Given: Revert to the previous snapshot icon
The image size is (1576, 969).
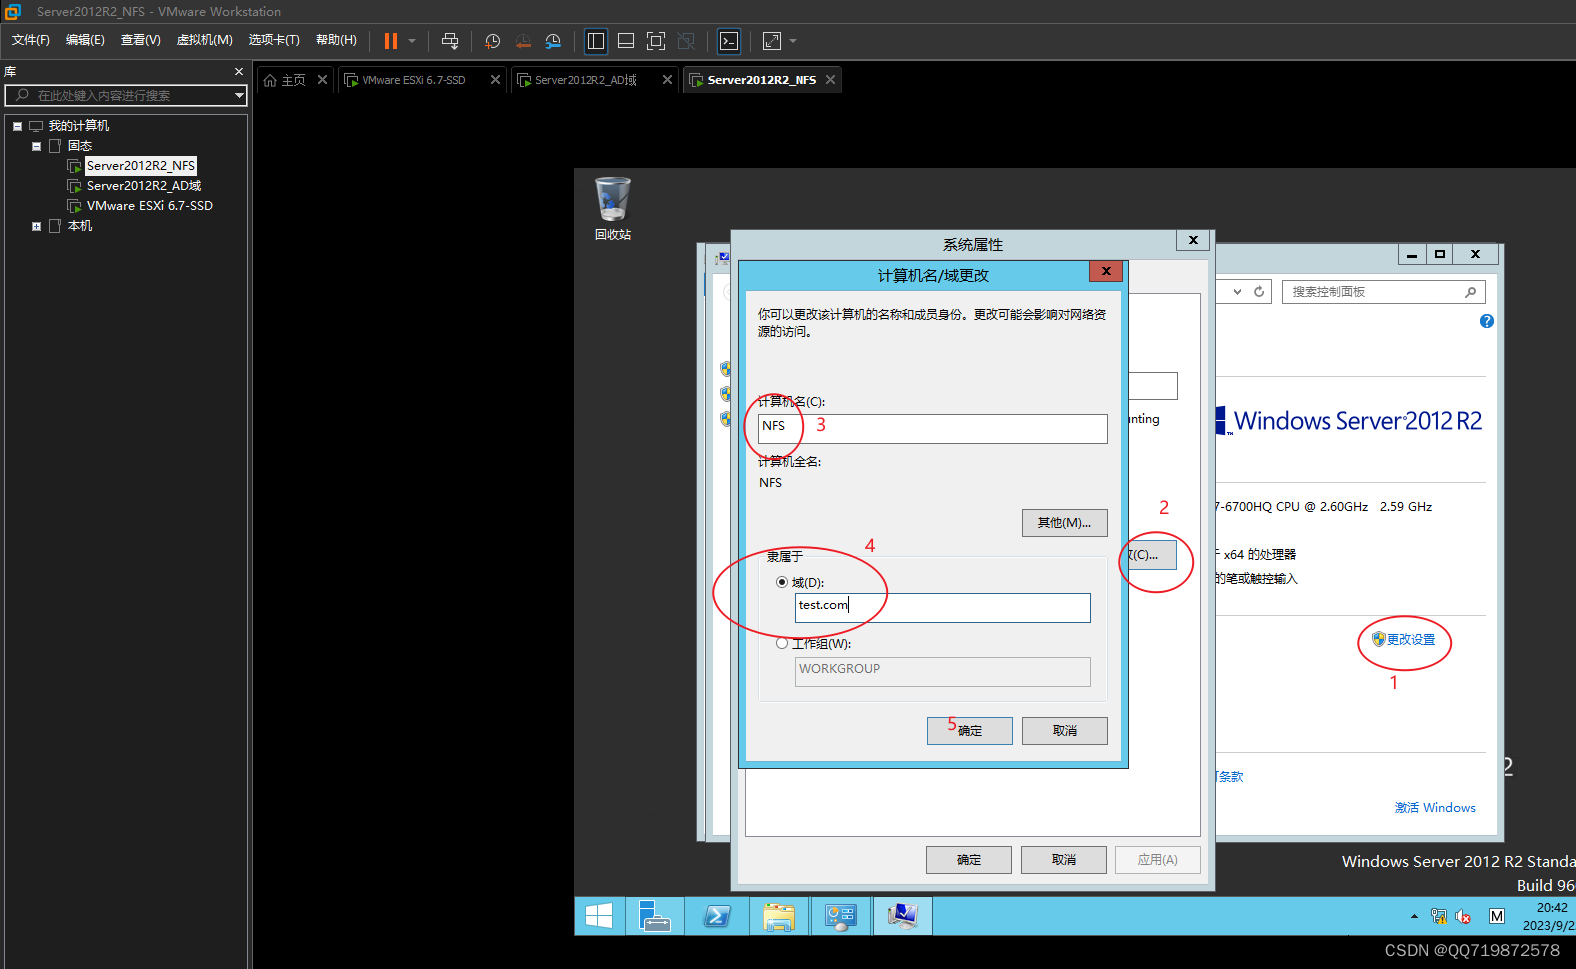Looking at the screenshot, I should (523, 41).
